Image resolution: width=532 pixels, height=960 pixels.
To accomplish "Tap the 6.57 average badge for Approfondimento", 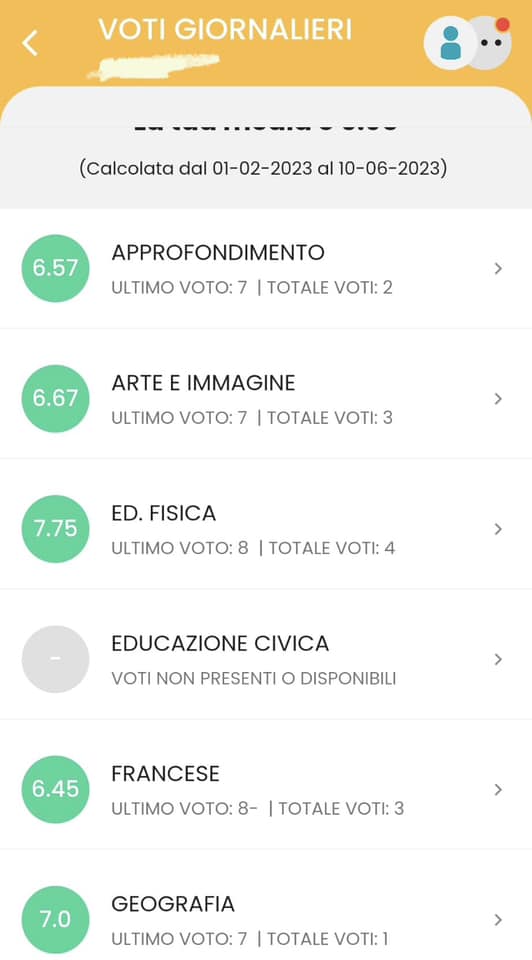I will [55, 268].
